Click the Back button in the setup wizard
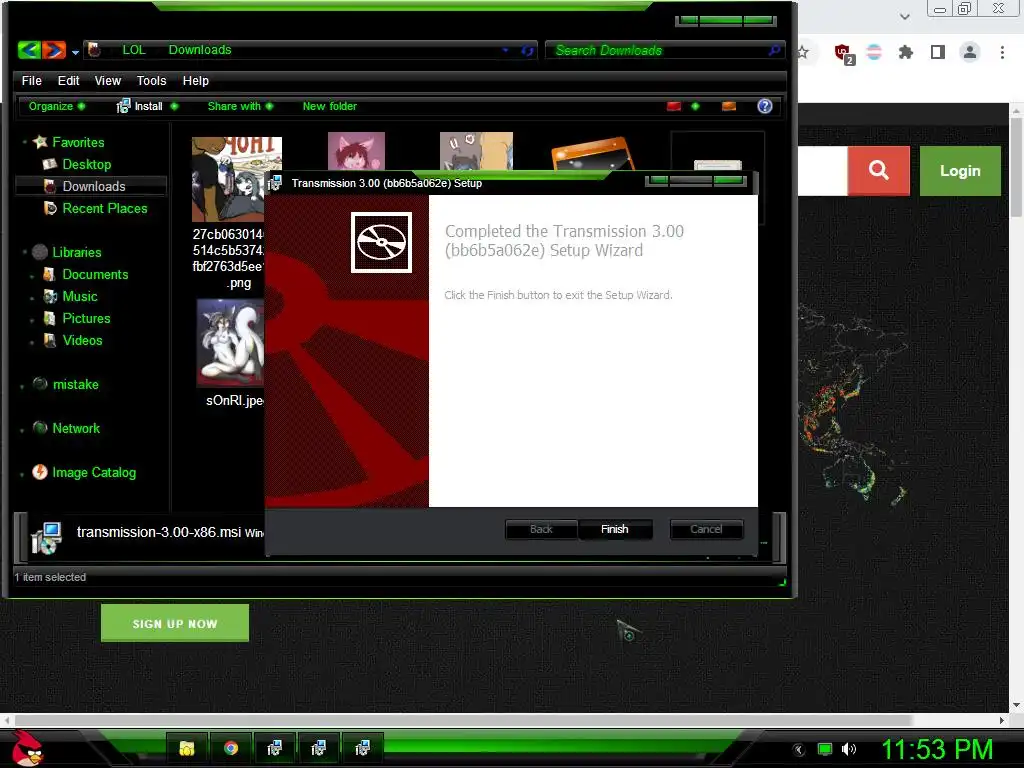The height and width of the screenshot is (768, 1024). pyautogui.click(x=541, y=529)
